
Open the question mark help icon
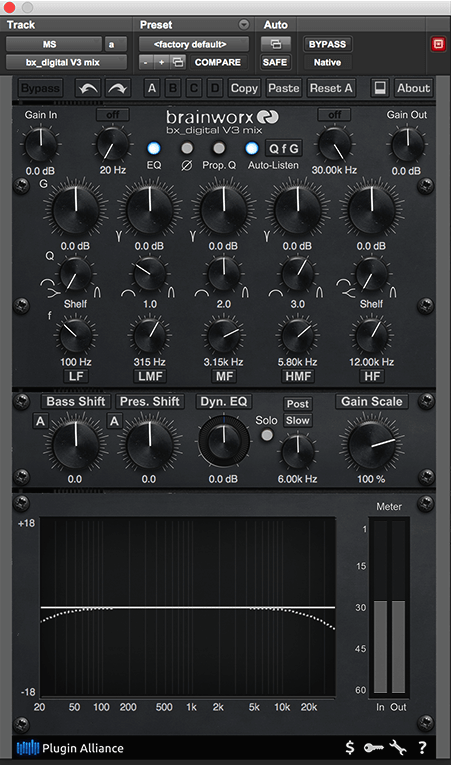point(423,747)
